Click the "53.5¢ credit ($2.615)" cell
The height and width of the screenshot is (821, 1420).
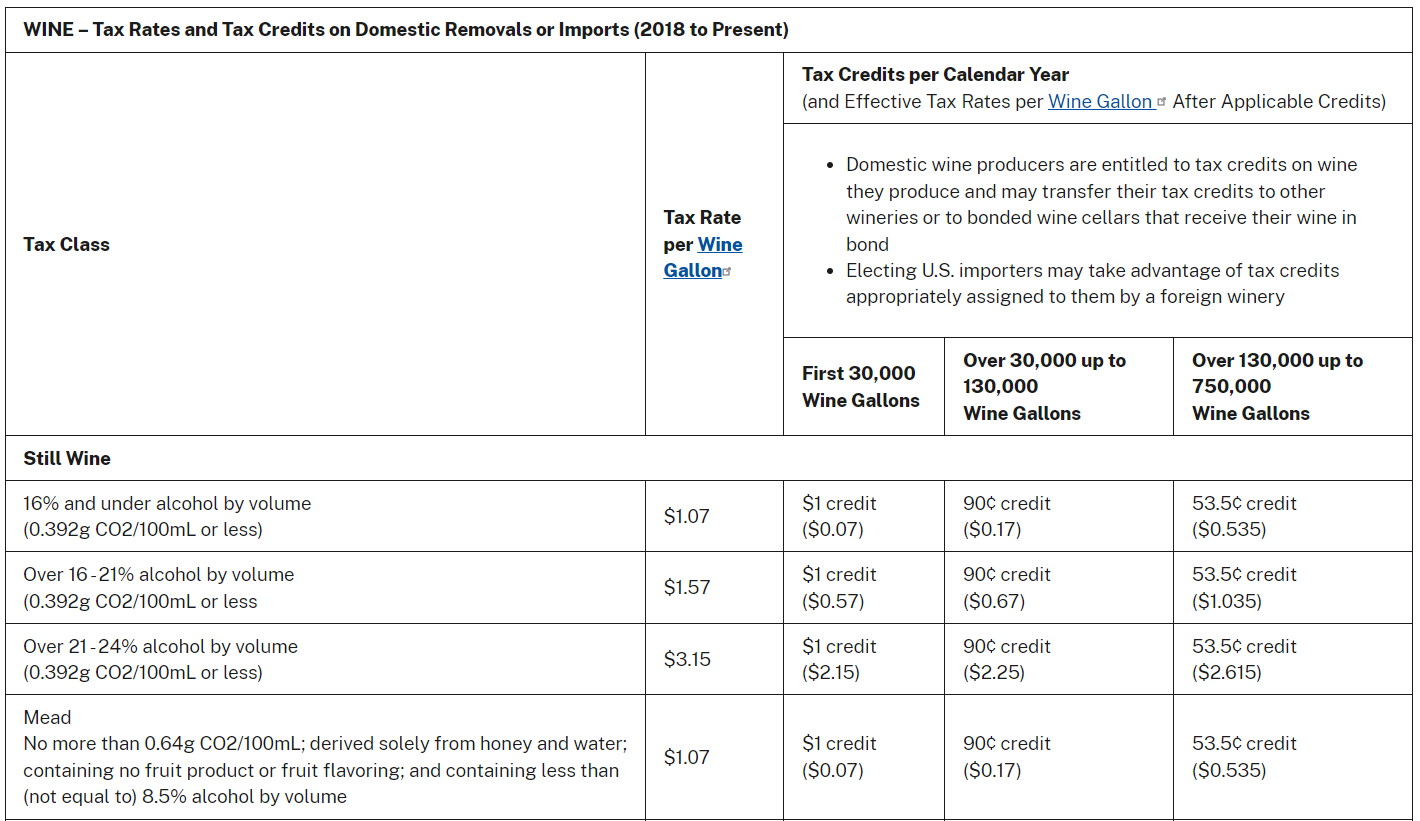(1244, 659)
